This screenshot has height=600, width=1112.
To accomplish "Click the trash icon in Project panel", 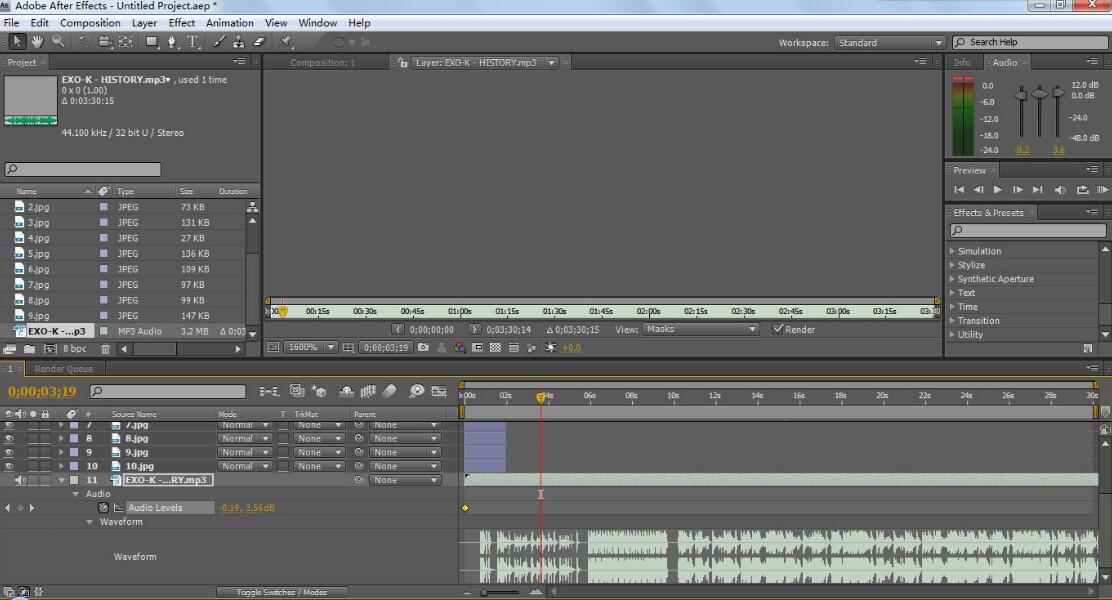I will tap(105, 349).
